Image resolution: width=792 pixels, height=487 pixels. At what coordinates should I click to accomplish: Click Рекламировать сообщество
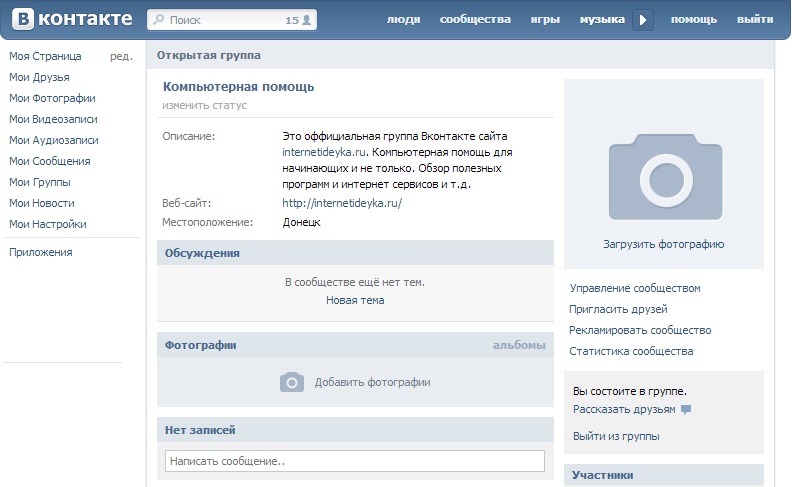click(x=640, y=330)
